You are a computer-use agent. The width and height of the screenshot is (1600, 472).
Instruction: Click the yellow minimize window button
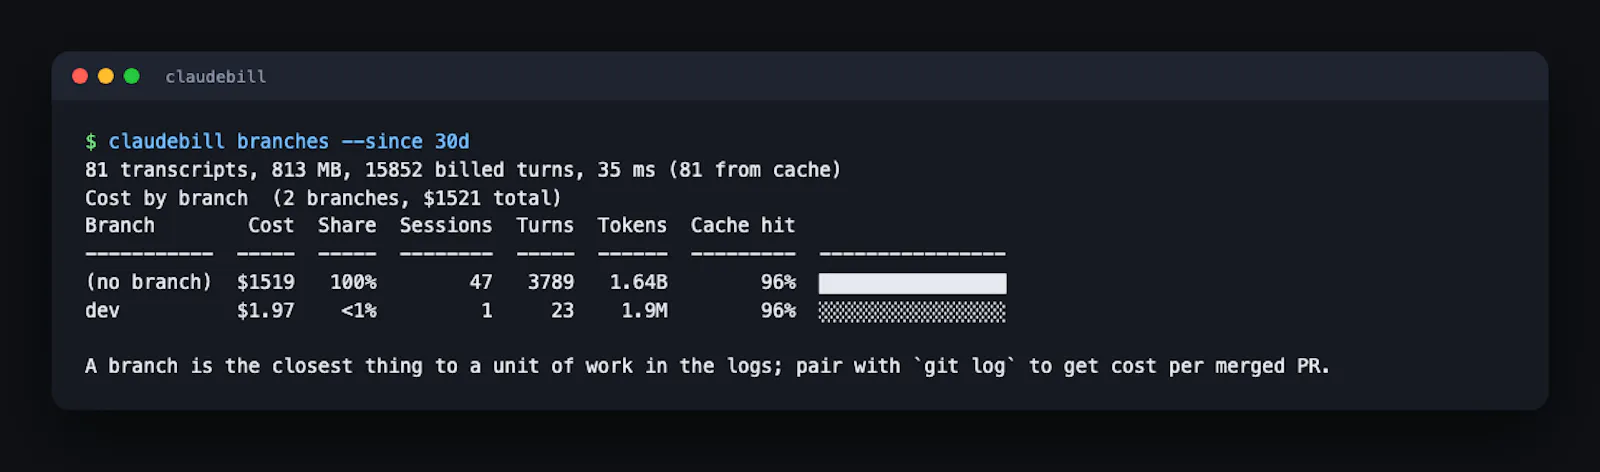pyautogui.click(x=105, y=76)
